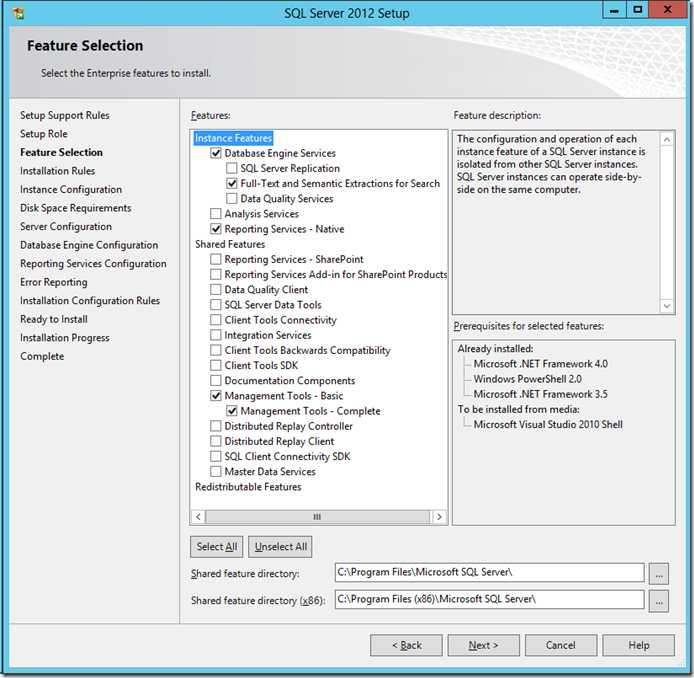Image resolution: width=694 pixels, height=678 pixels.
Task: Select the Instance Features tree node
Action: tap(233, 138)
